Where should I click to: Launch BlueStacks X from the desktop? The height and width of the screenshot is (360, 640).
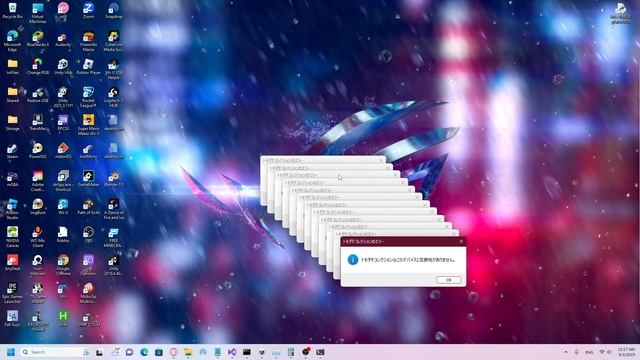pyautogui.click(x=38, y=39)
